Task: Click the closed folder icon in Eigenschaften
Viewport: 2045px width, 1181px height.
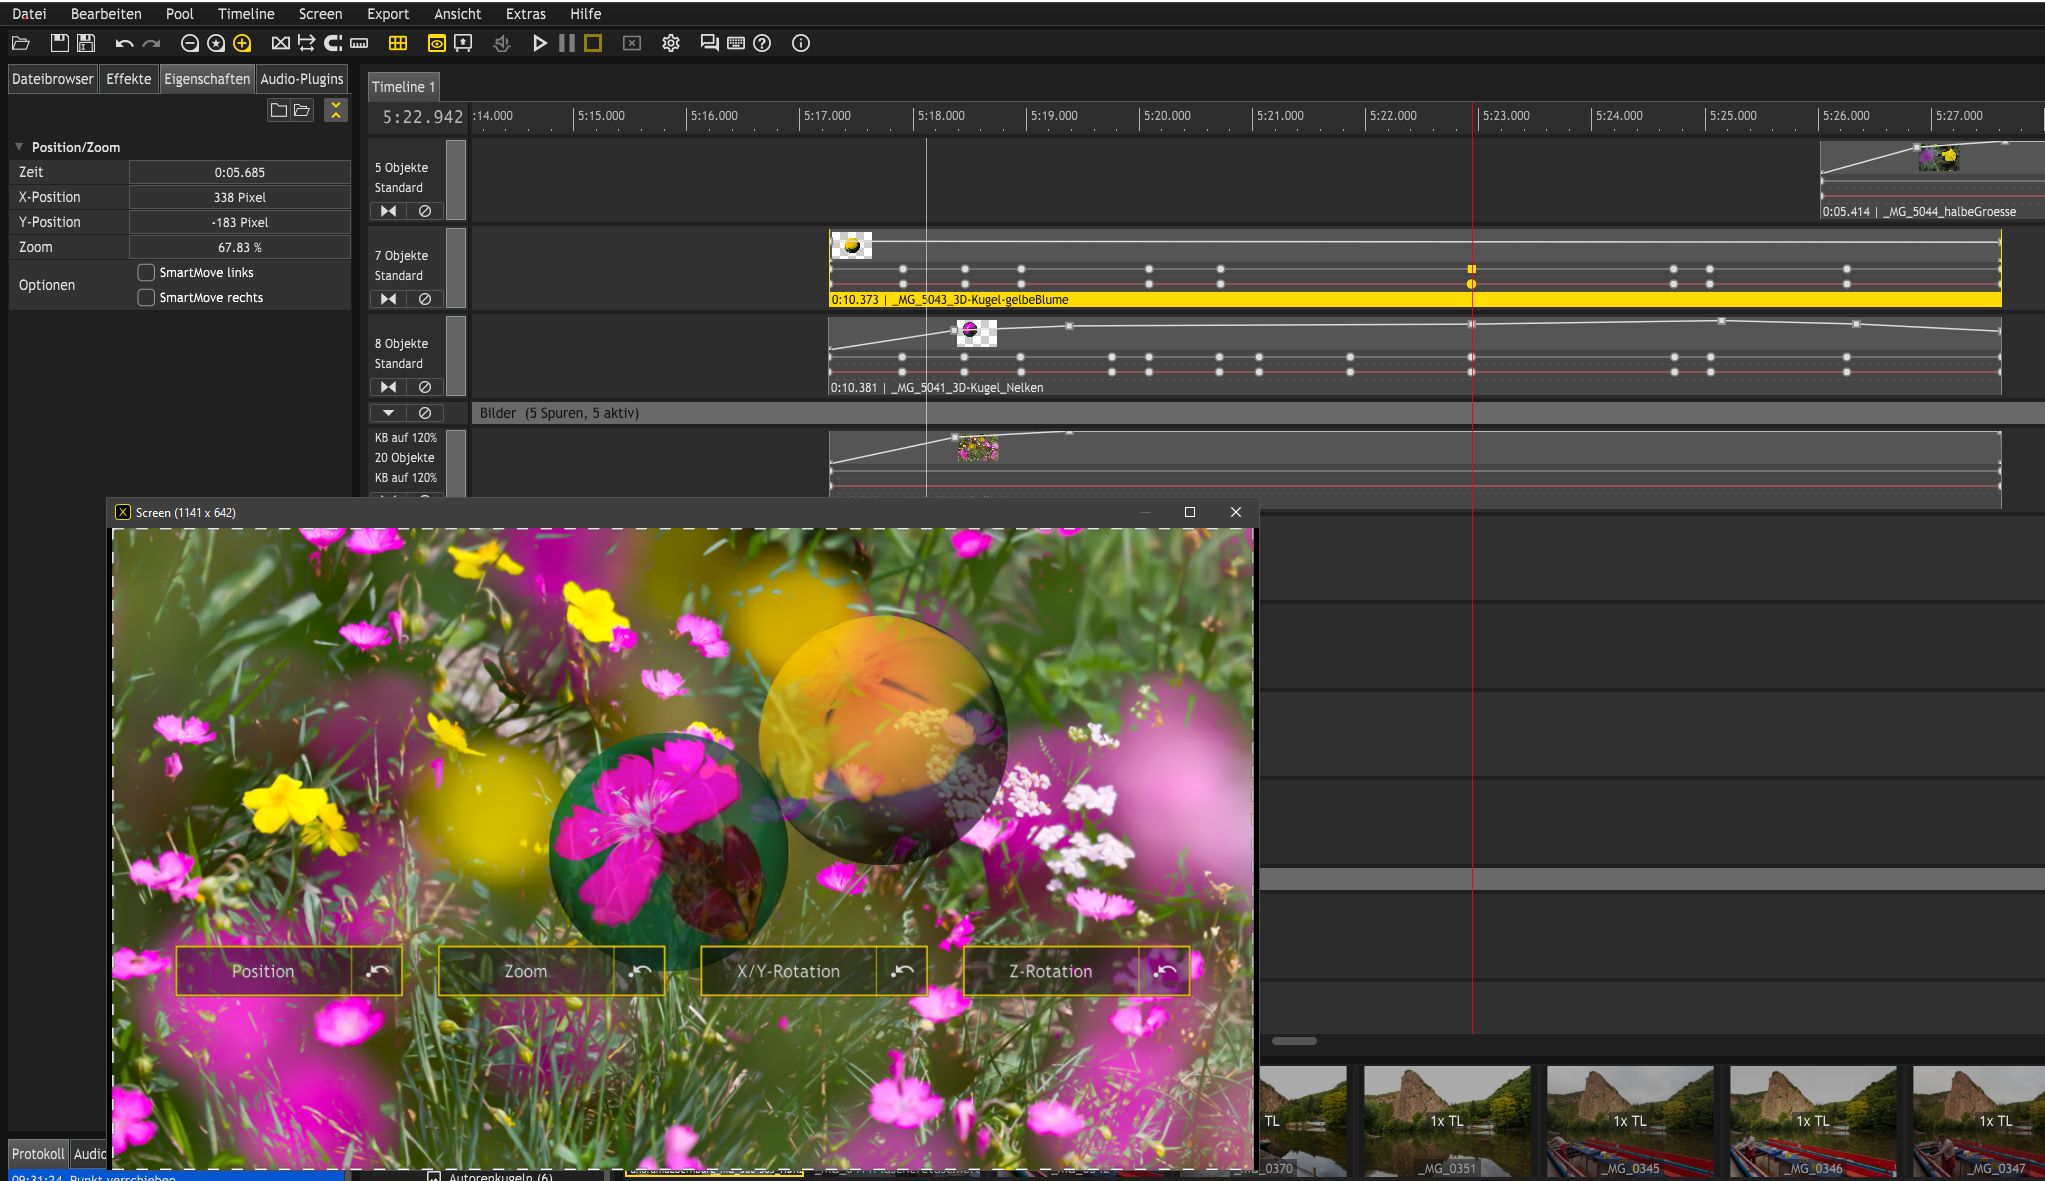Action: click(279, 110)
